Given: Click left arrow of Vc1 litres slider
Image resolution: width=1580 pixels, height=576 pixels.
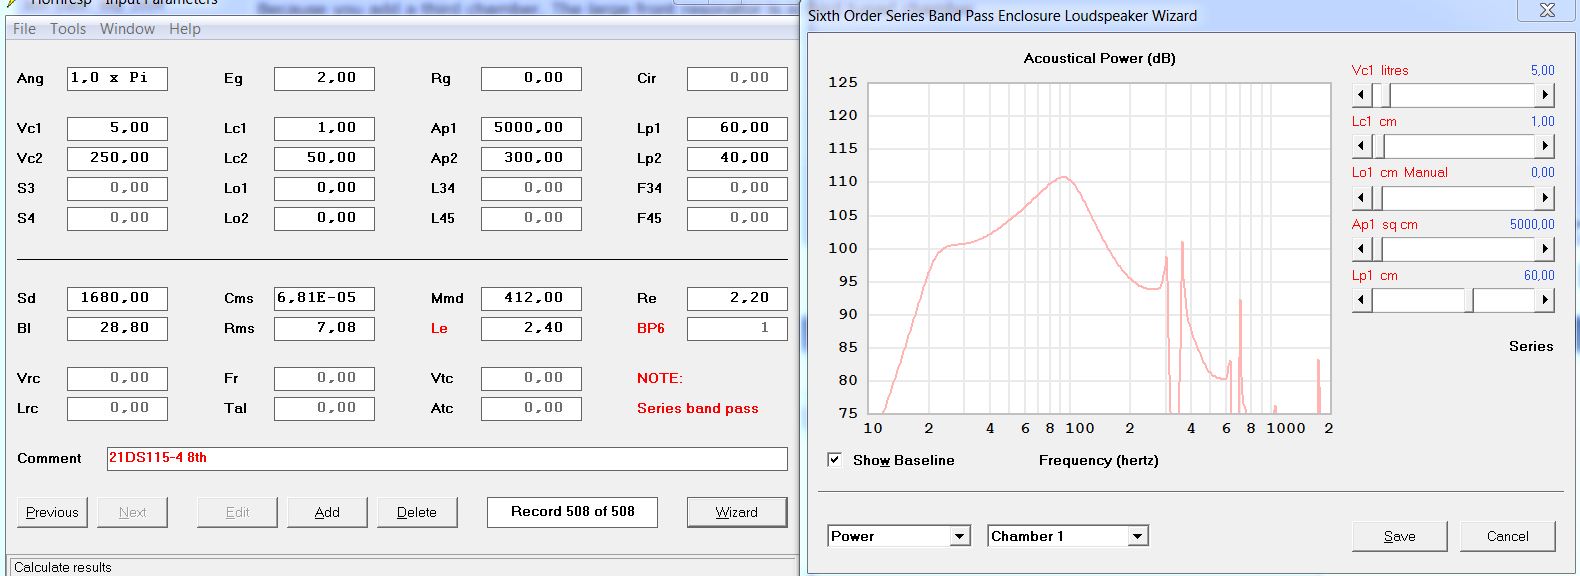Looking at the screenshot, I should [x=1361, y=95].
